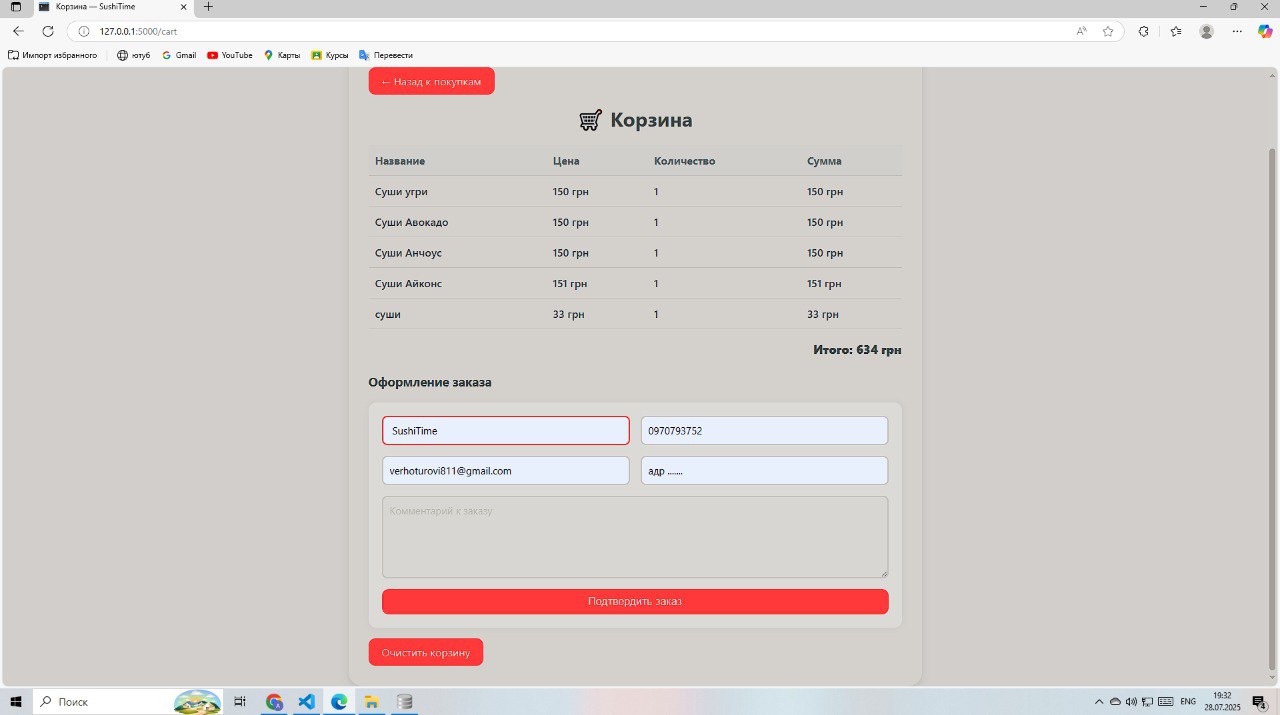
Task: Open a new browser tab
Action: tap(208, 7)
